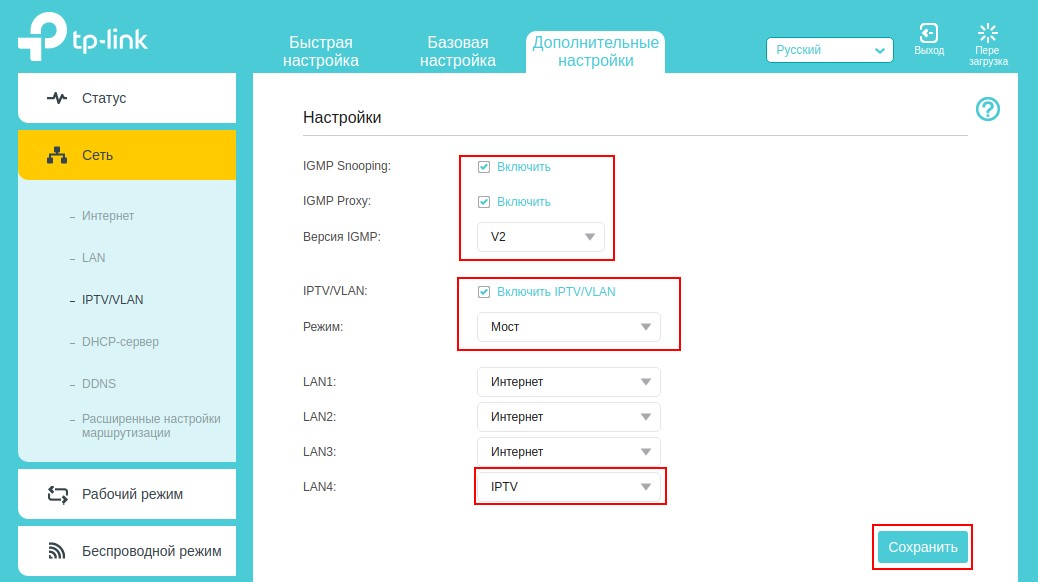Expand the Режим dropdown set to Мост
Viewport: 1038px width, 582px height.
(x=568, y=327)
